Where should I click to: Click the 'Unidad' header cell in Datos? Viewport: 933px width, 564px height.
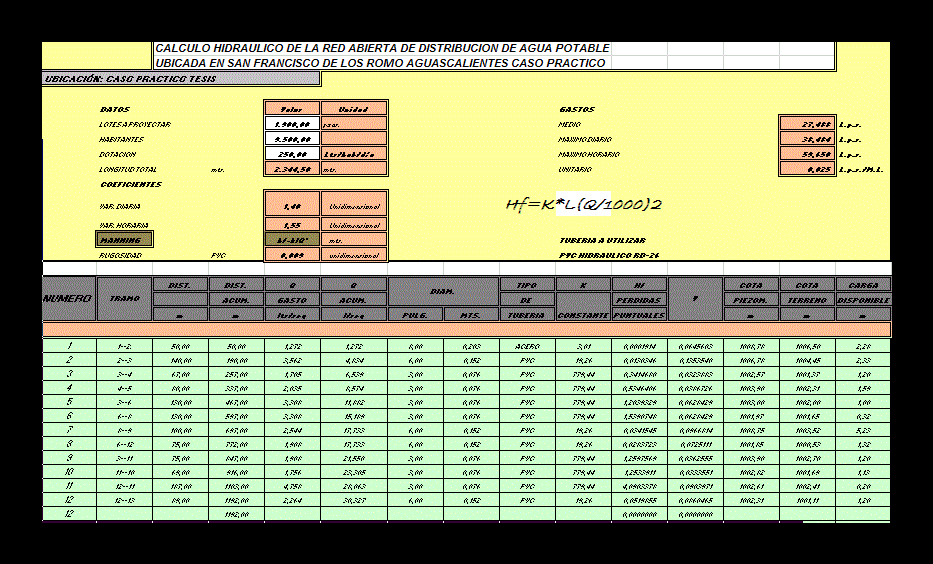point(354,108)
